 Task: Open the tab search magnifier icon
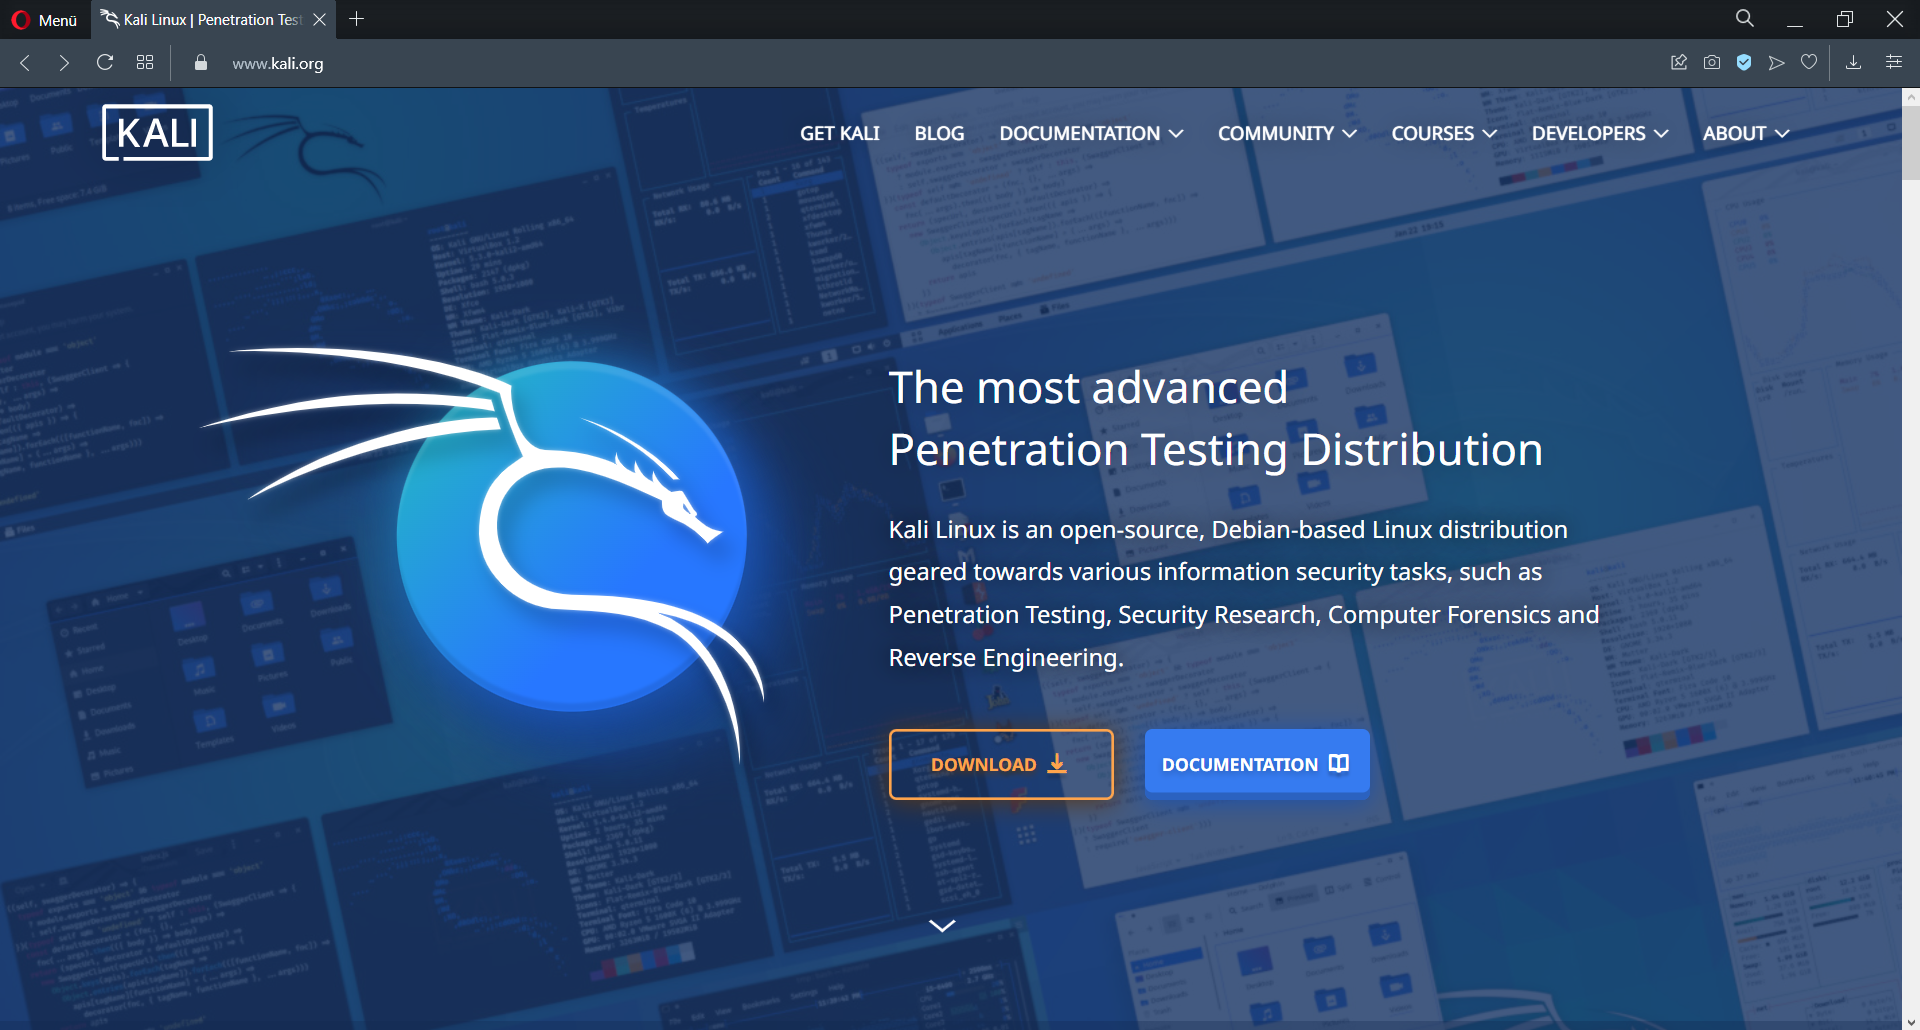[x=1745, y=18]
